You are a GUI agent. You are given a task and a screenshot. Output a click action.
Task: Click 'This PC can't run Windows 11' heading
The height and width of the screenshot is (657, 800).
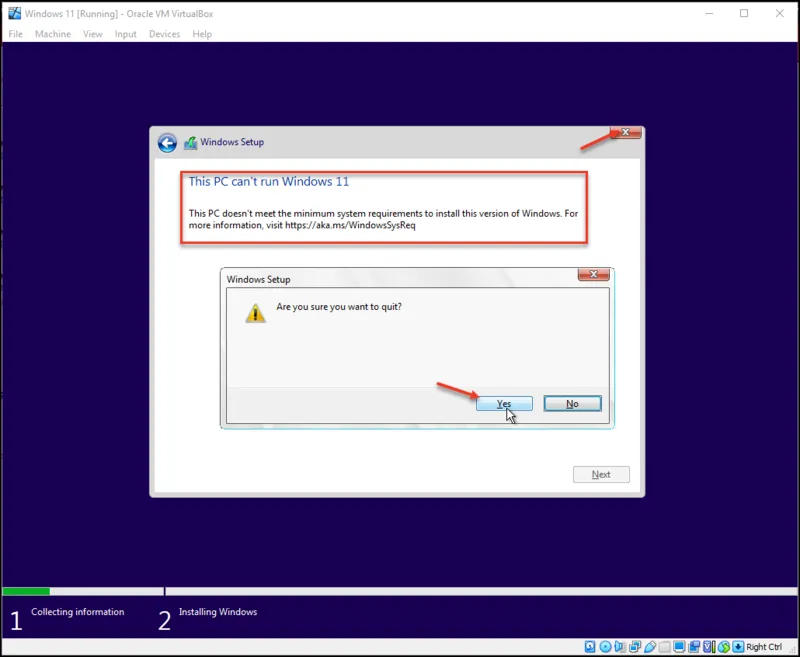(269, 182)
